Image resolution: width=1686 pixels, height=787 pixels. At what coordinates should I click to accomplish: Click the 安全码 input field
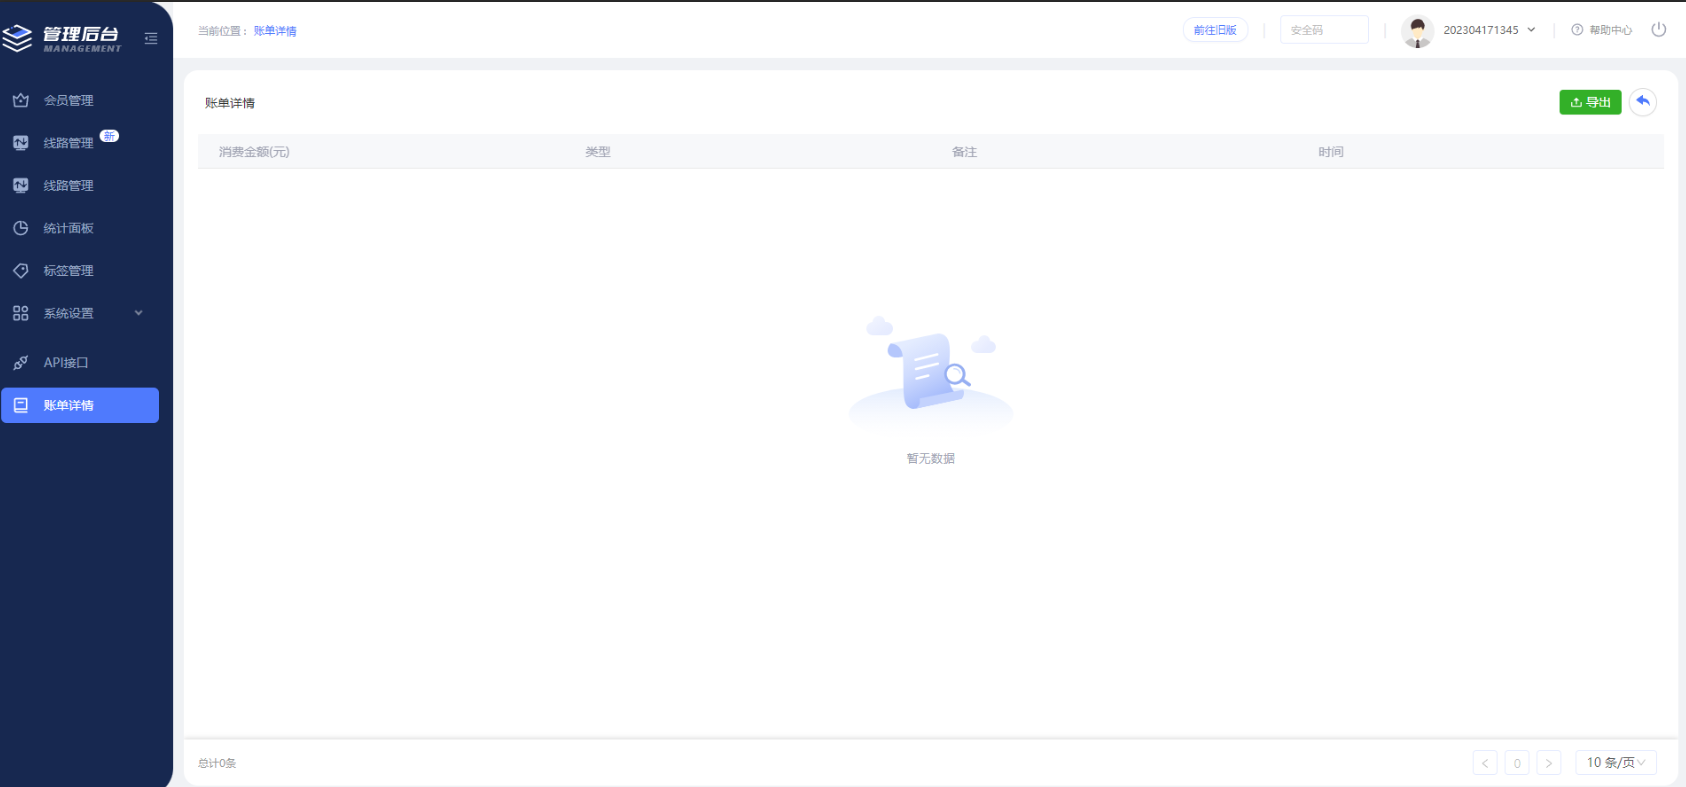pos(1324,30)
